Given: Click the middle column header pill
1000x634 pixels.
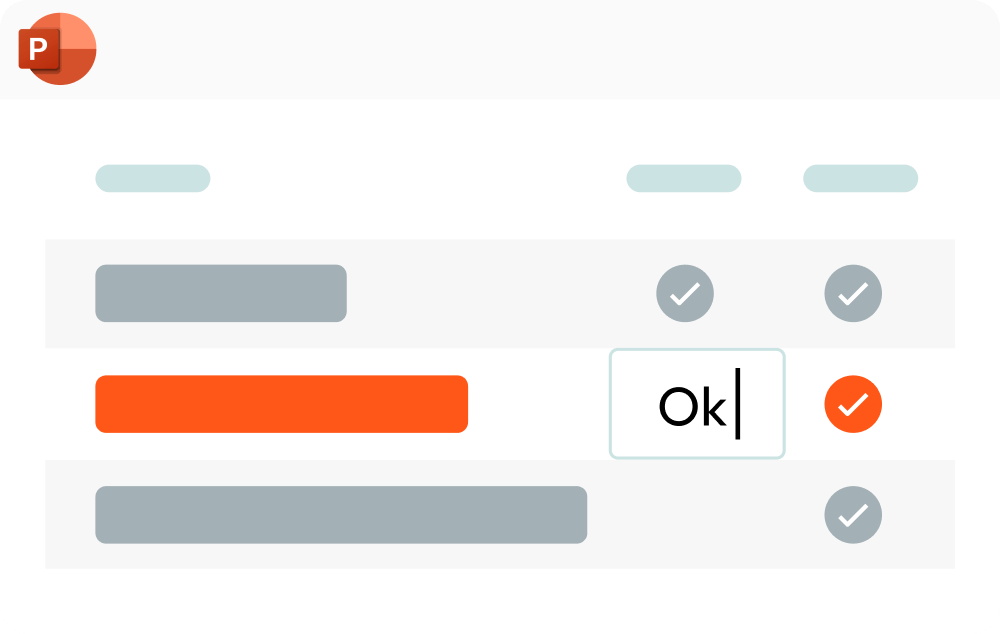Looking at the screenshot, I should 684,179.
